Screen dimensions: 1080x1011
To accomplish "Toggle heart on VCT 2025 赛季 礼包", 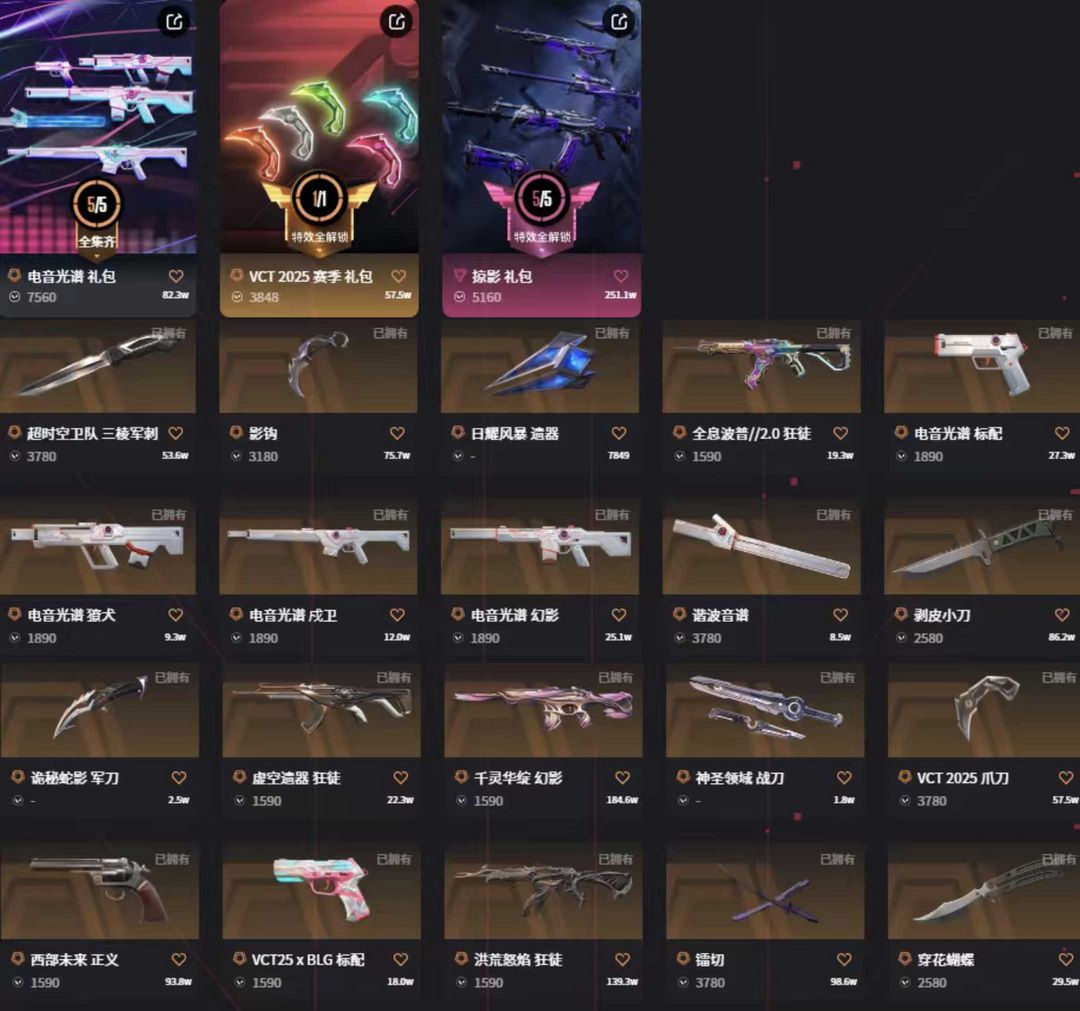I will pyautogui.click(x=398, y=276).
